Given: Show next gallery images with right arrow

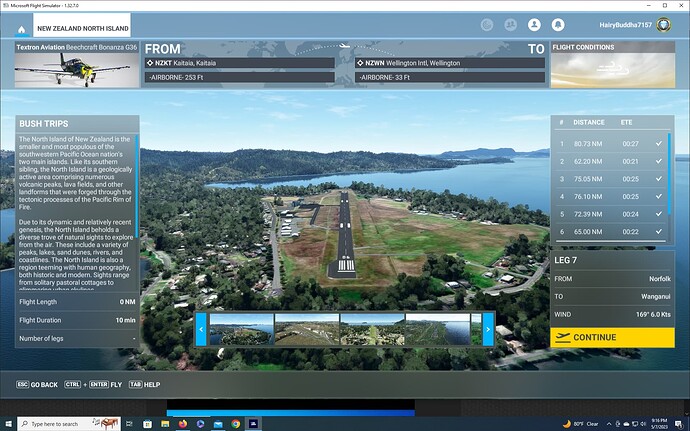Looking at the screenshot, I should [x=488, y=329].
